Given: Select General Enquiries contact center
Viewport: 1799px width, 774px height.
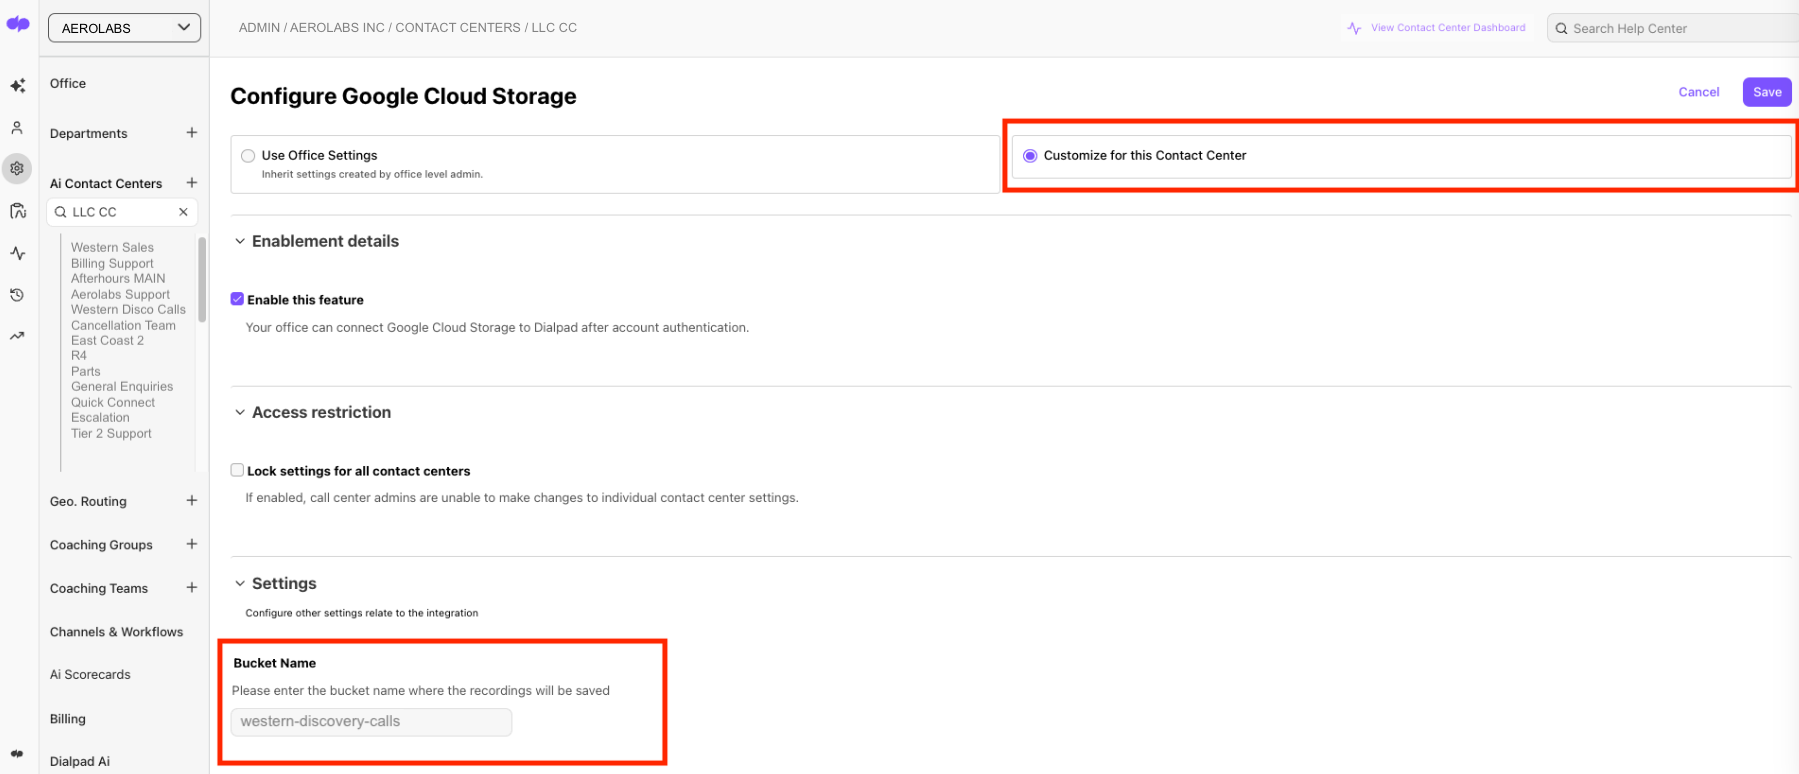Looking at the screenshot, I should coord(122,386).
